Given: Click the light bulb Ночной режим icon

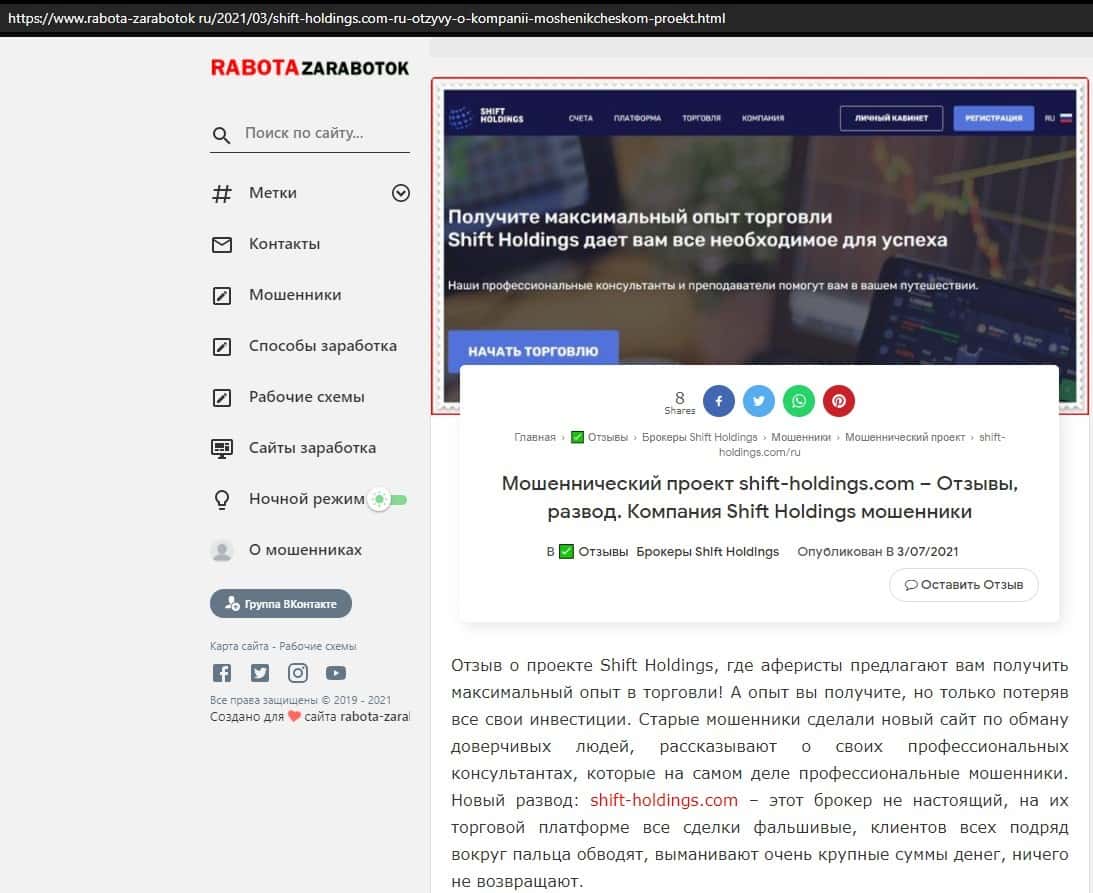Looking at the screenshot, I should (x=222, y=499).
